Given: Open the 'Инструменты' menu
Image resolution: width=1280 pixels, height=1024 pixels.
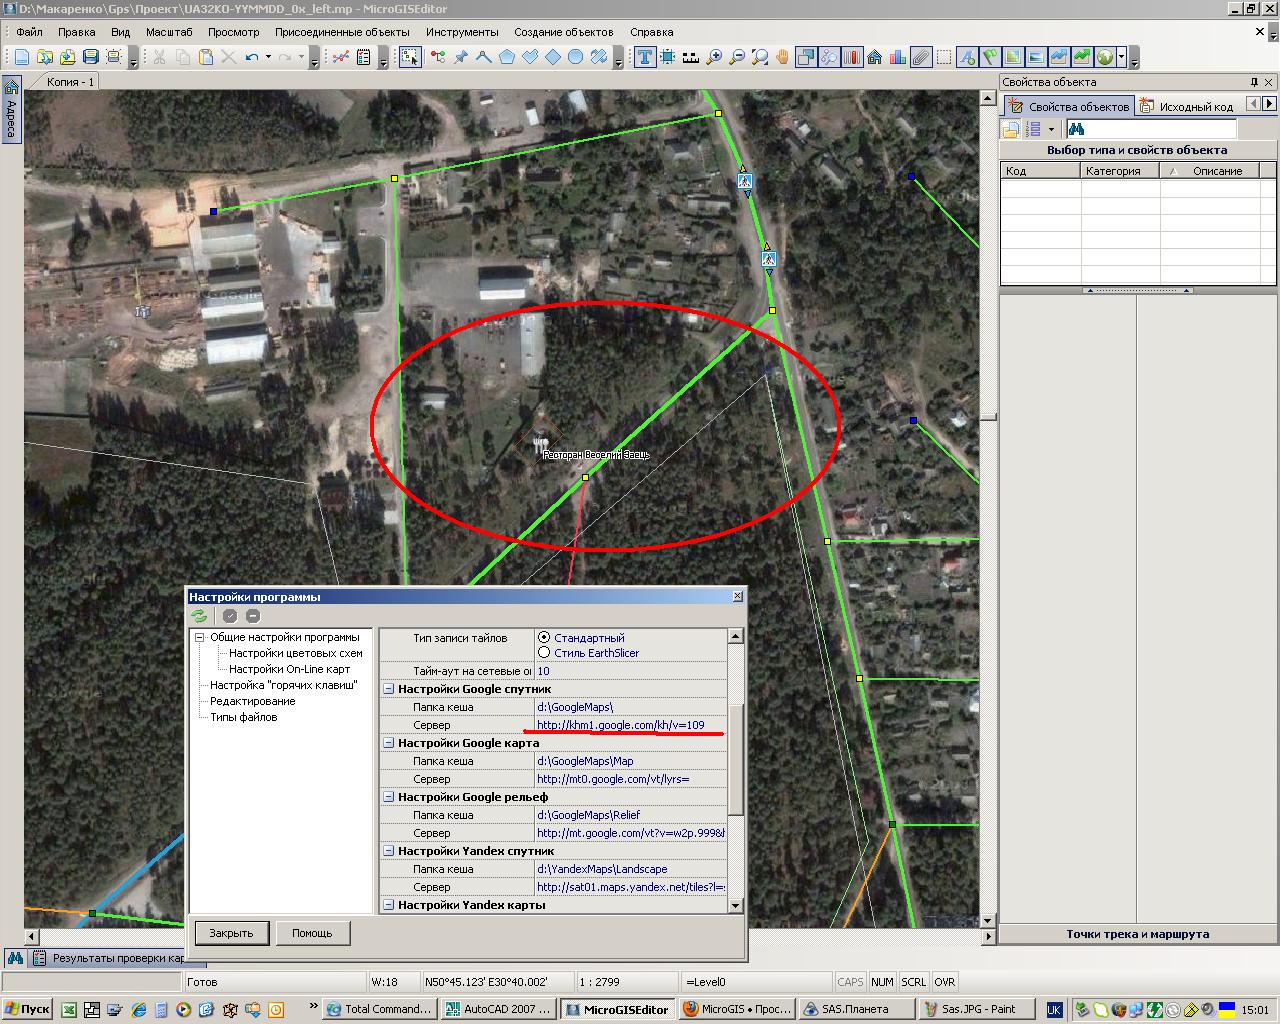Looking at the screenshot, I should (x=461, y=32).
